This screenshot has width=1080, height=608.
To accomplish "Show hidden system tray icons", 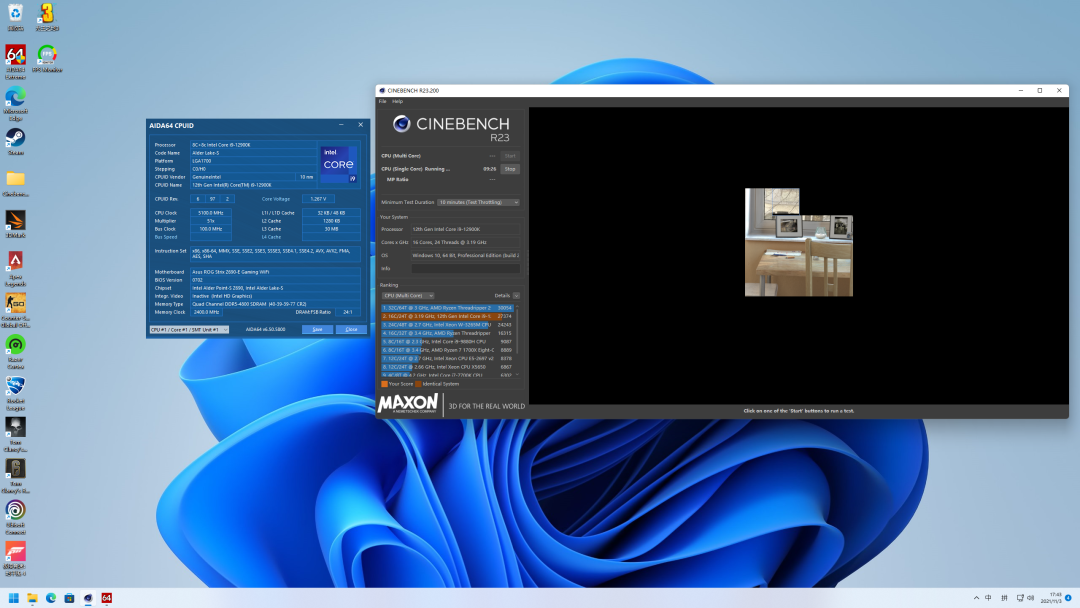I will pos(976,598).
